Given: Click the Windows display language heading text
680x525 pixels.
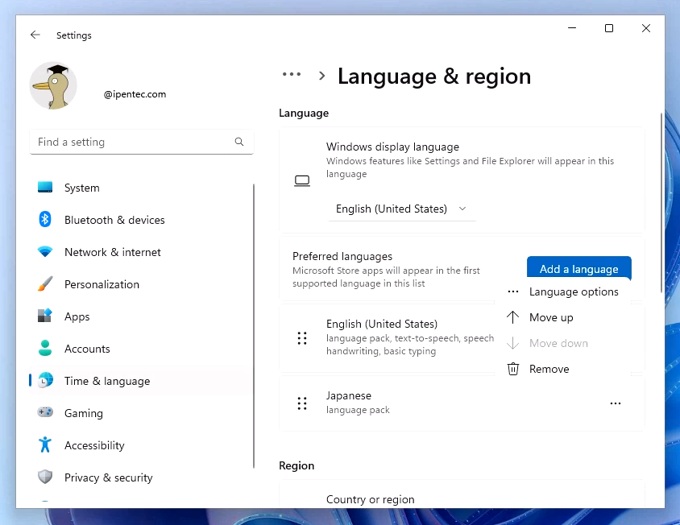Looking at the screenshot, I should (392, 147).
